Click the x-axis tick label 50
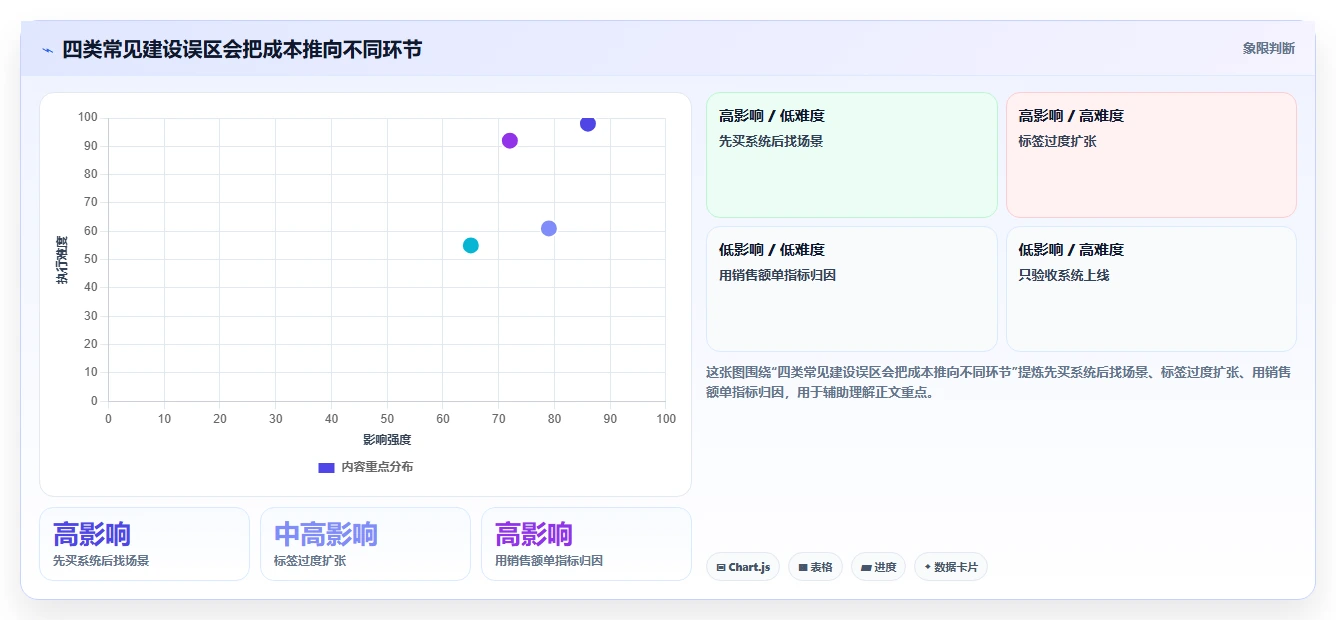The height and width of the screenshot is (620, 1336). [x=387, y=418]
